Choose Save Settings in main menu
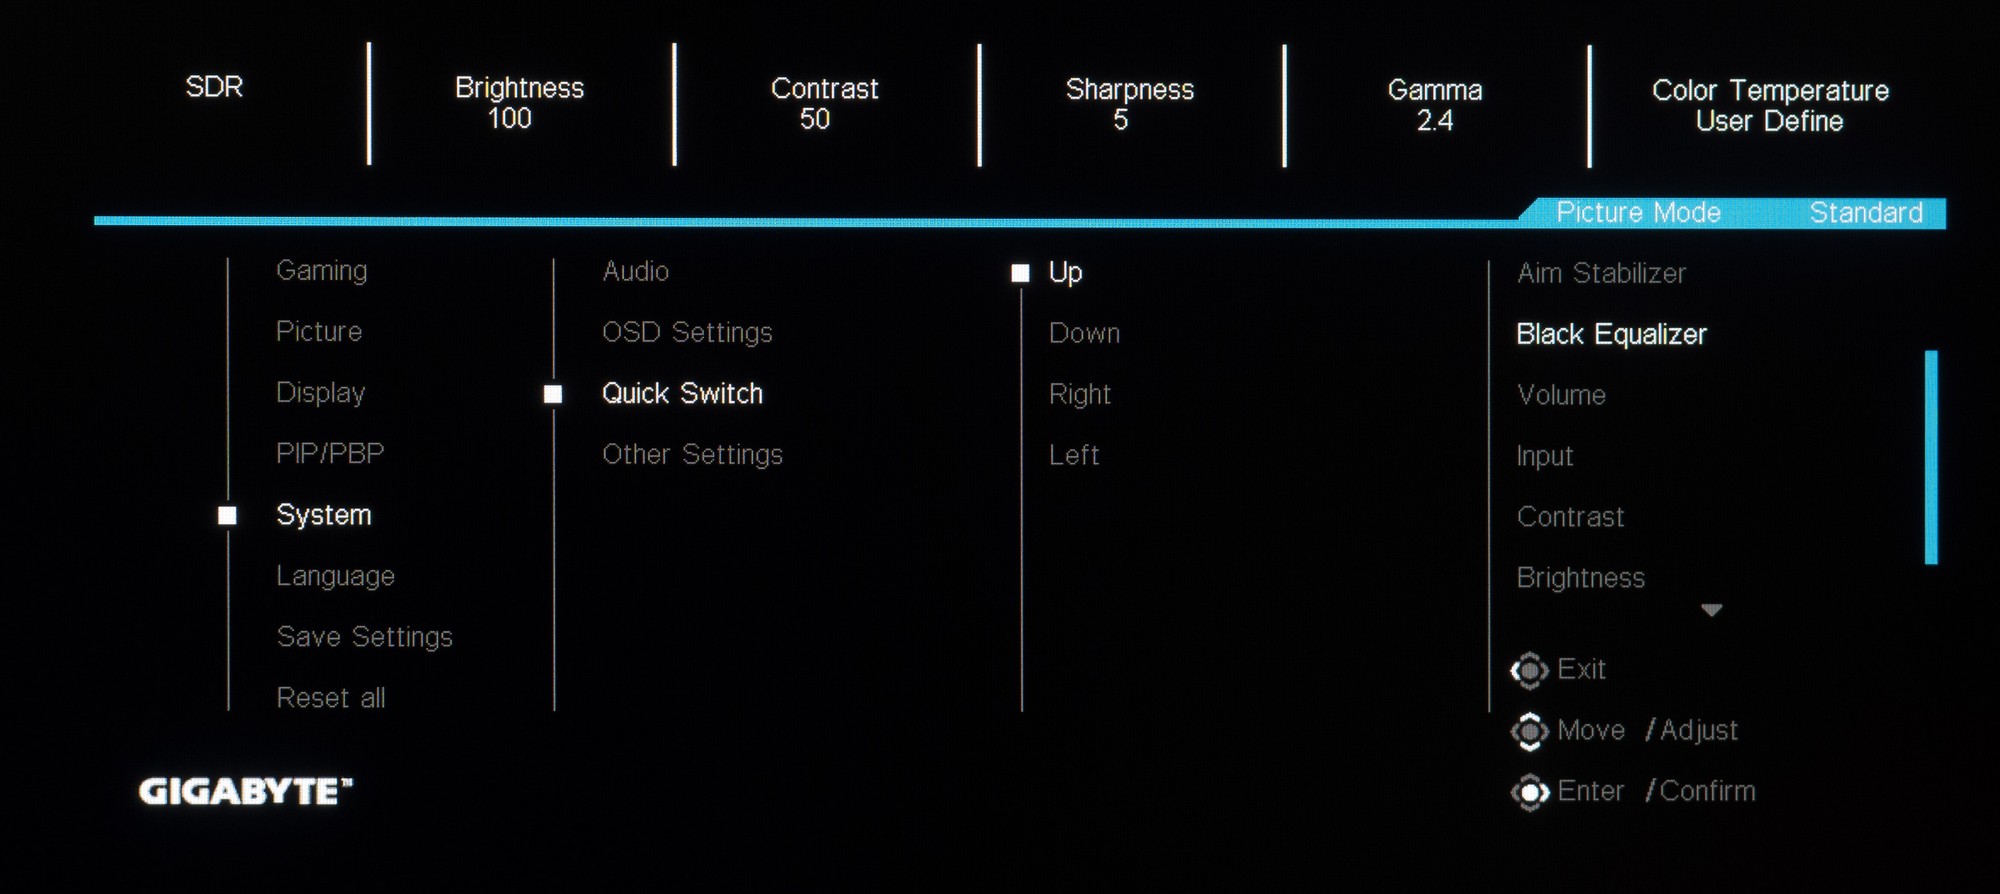This screenshot has width=2000, height=894. [x=365, y=637]
